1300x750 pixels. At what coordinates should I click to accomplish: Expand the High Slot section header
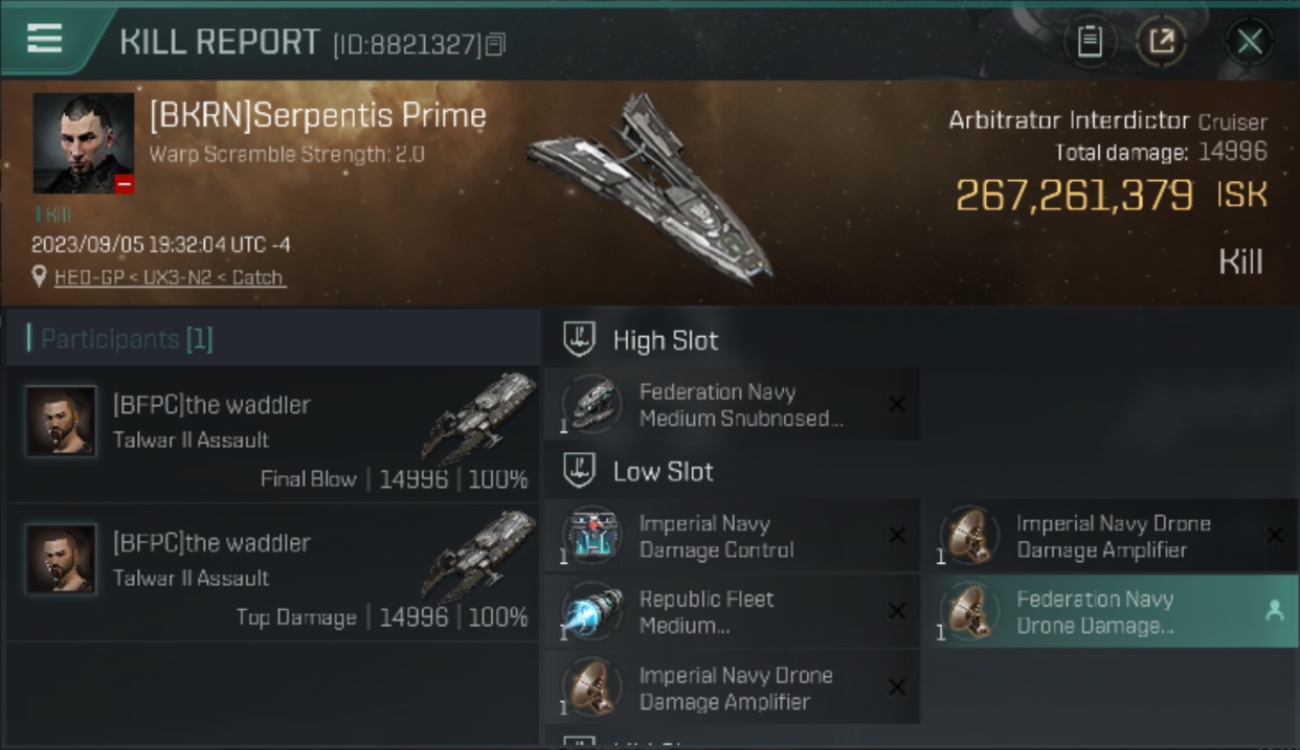[640, 340]
